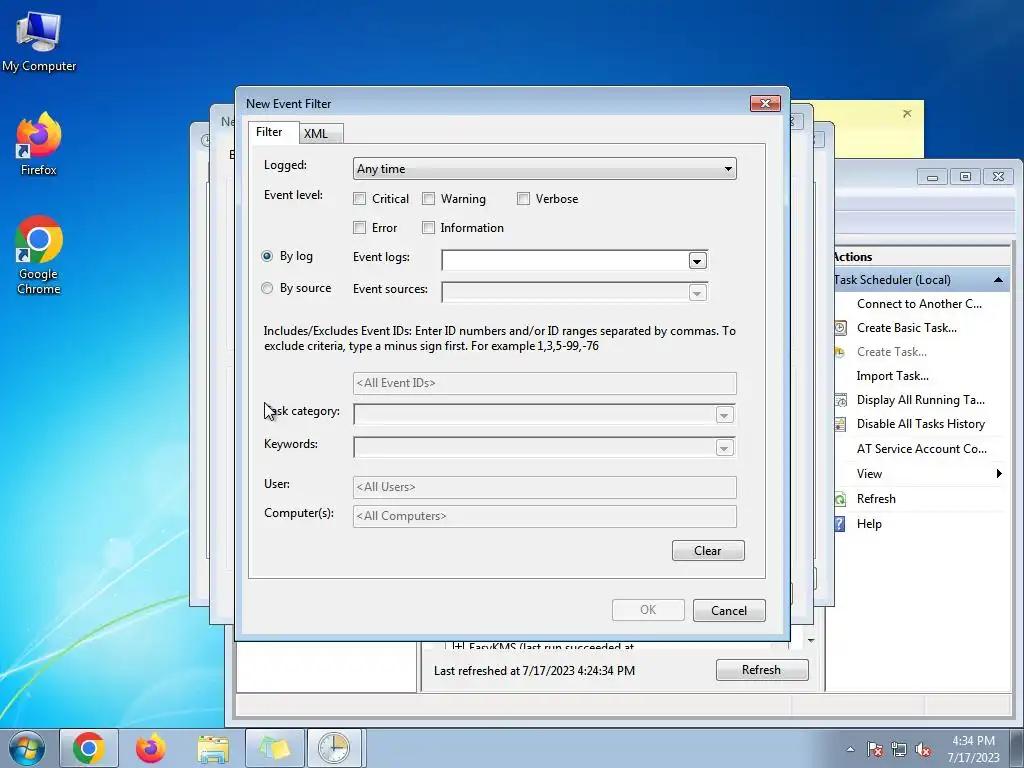Screen dimensions: 1024x768
Task: Show hidden tray icons arrow
Action: tap(850, 749)
